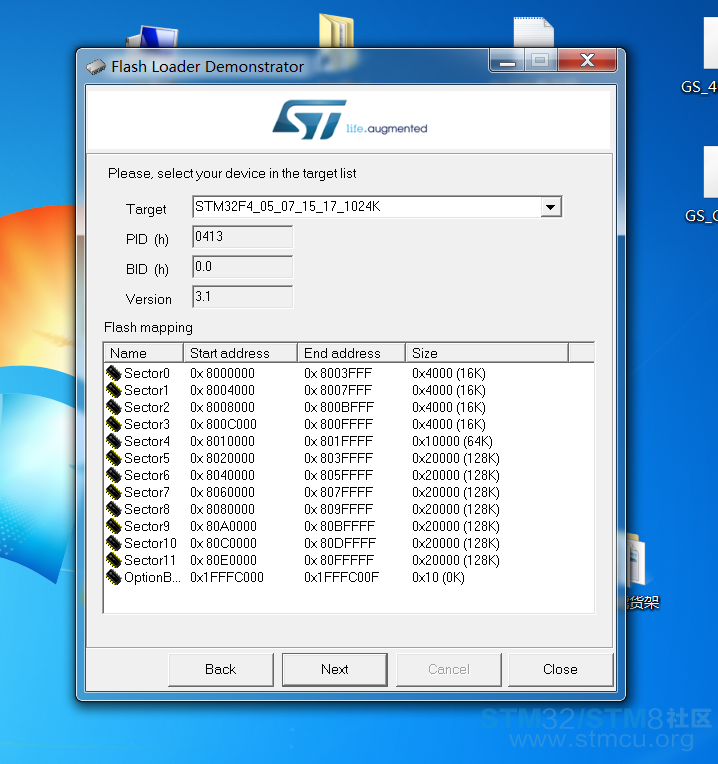Click the Sector1 chip icon

[113, 391]
